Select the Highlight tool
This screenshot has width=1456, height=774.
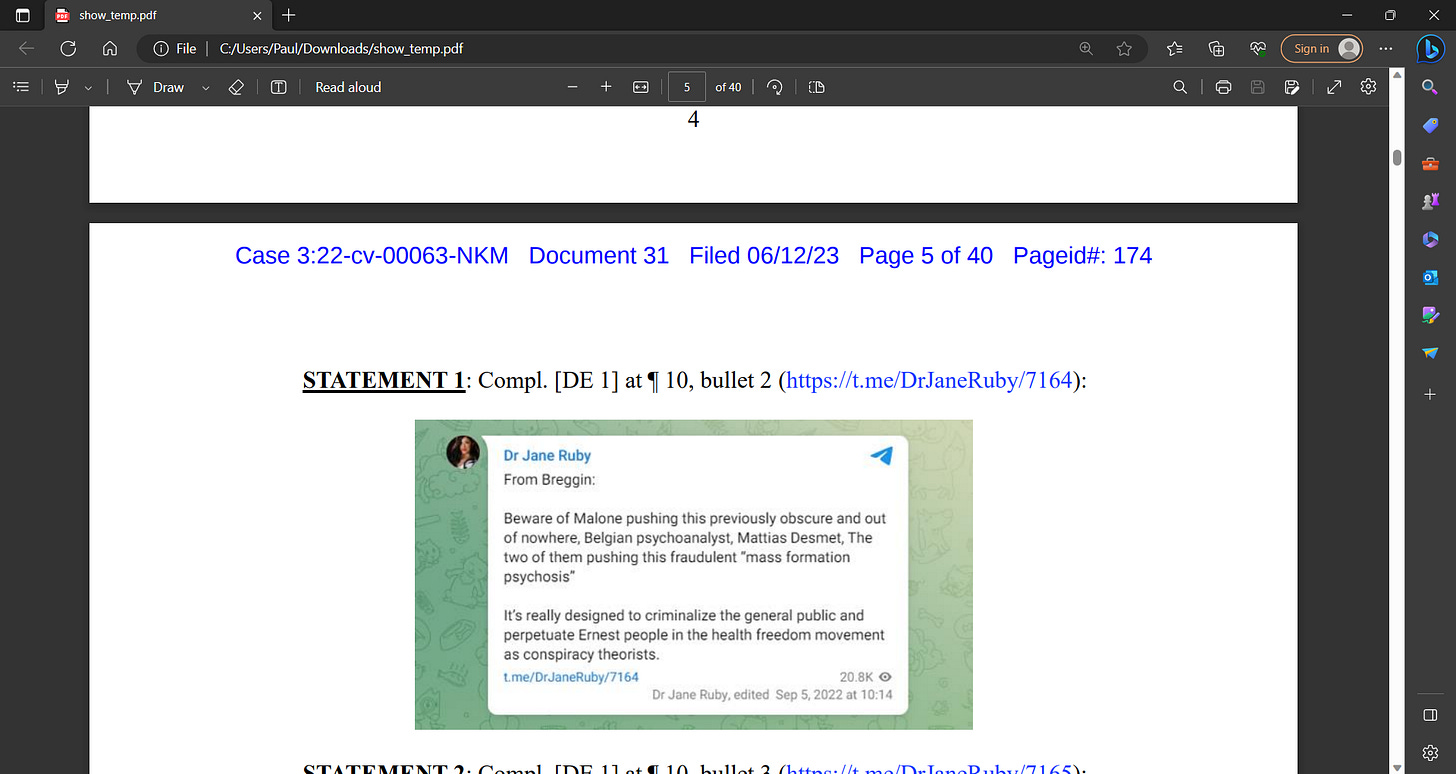click(62, 87)
